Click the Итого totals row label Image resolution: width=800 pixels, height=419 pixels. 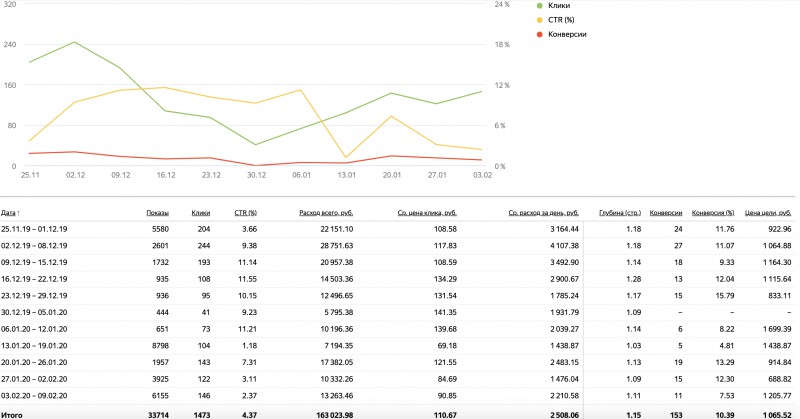pos(12,410)
